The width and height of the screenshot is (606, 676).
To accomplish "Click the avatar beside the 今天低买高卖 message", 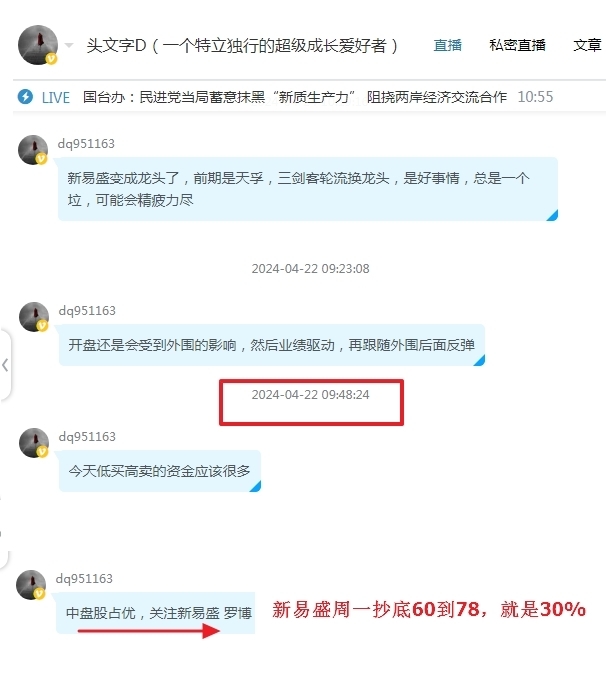I will point(34,443).
